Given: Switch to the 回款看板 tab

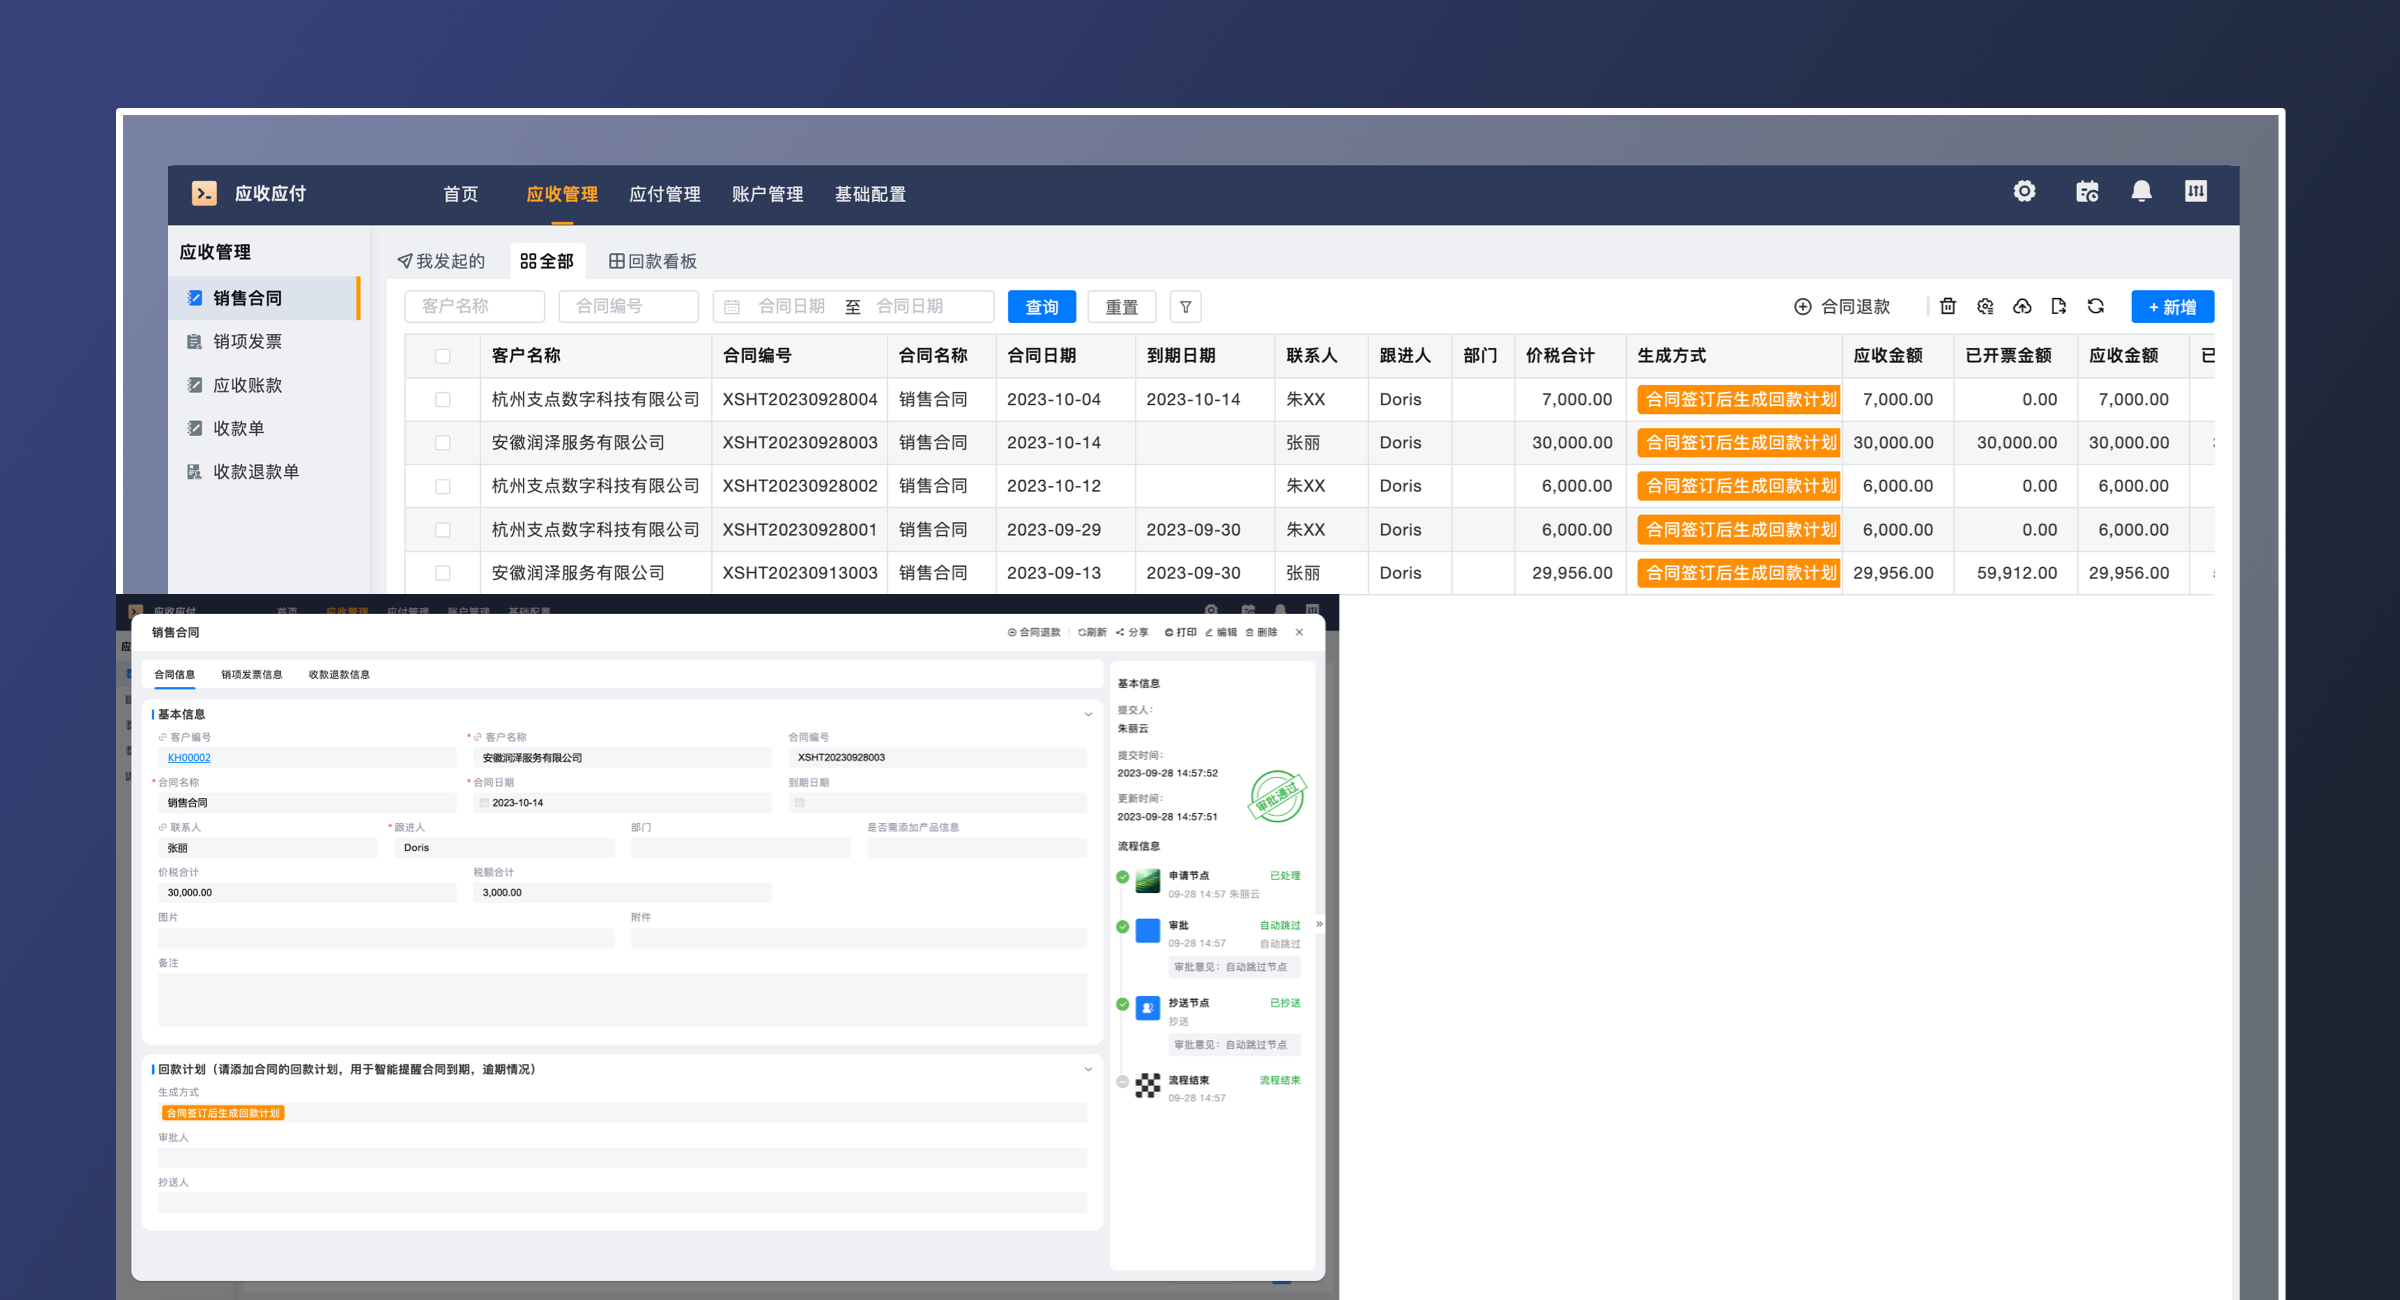Looking at the screenshot, I should coord(653,261).
